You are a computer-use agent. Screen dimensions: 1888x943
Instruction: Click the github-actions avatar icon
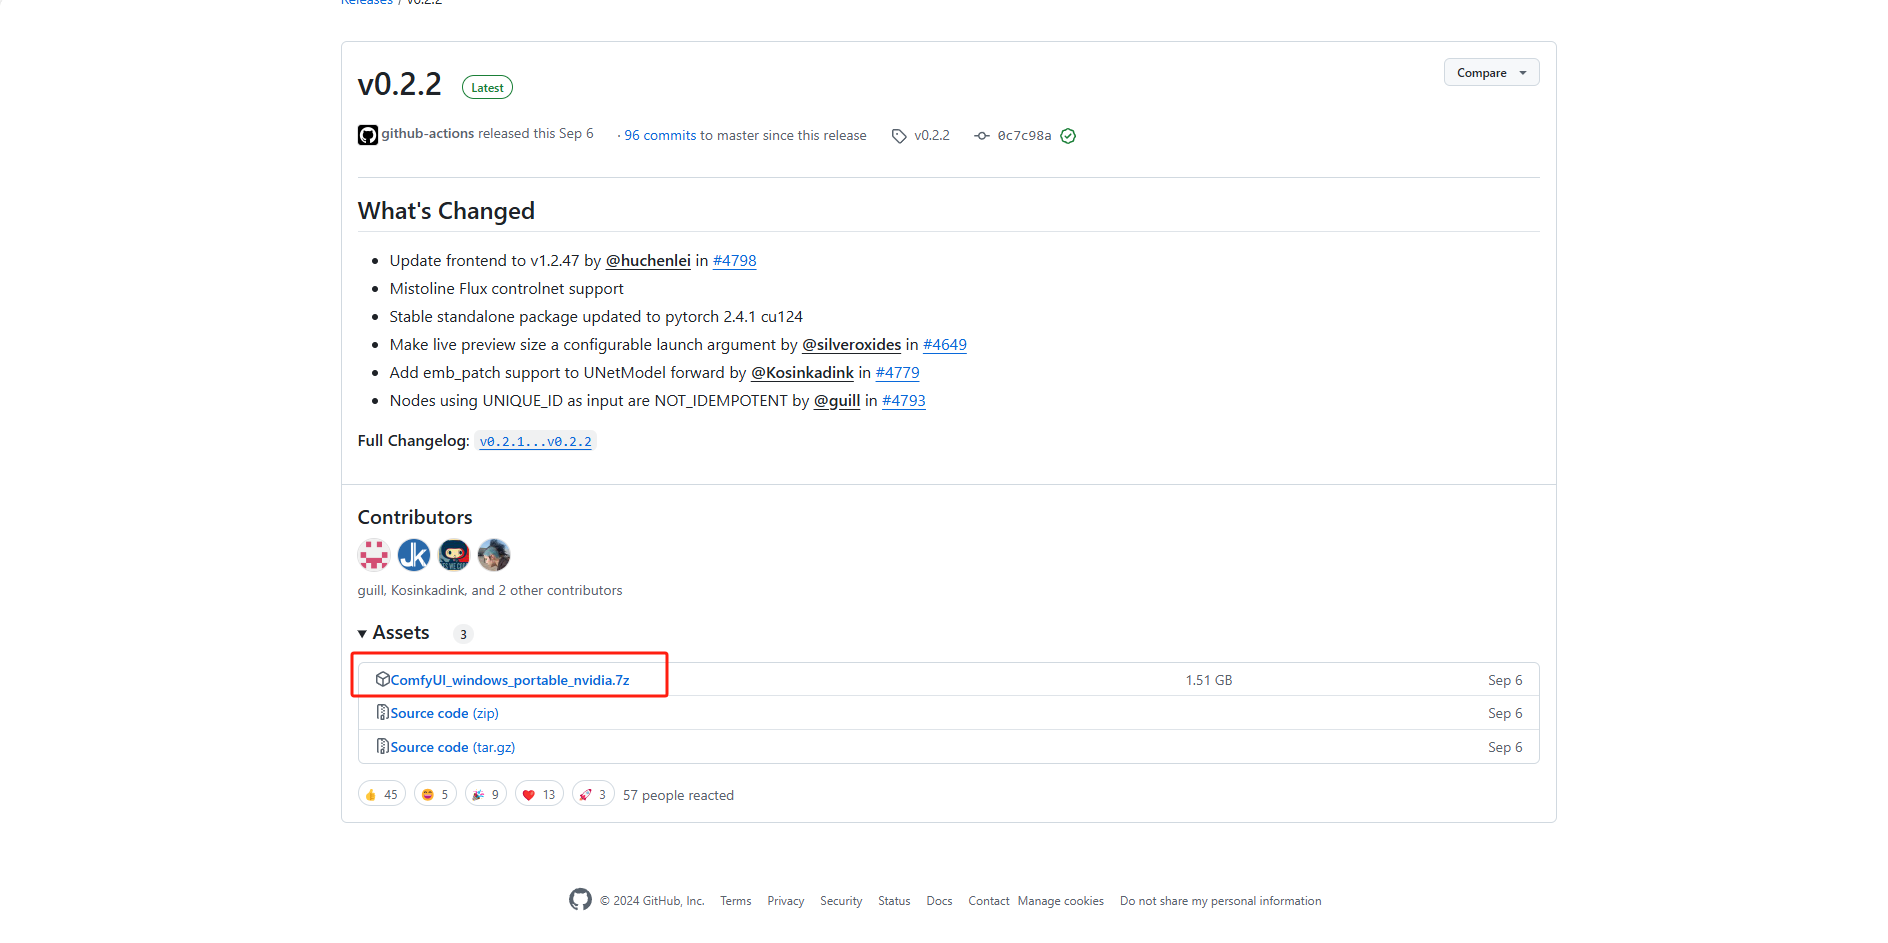[x=368, y=135]
